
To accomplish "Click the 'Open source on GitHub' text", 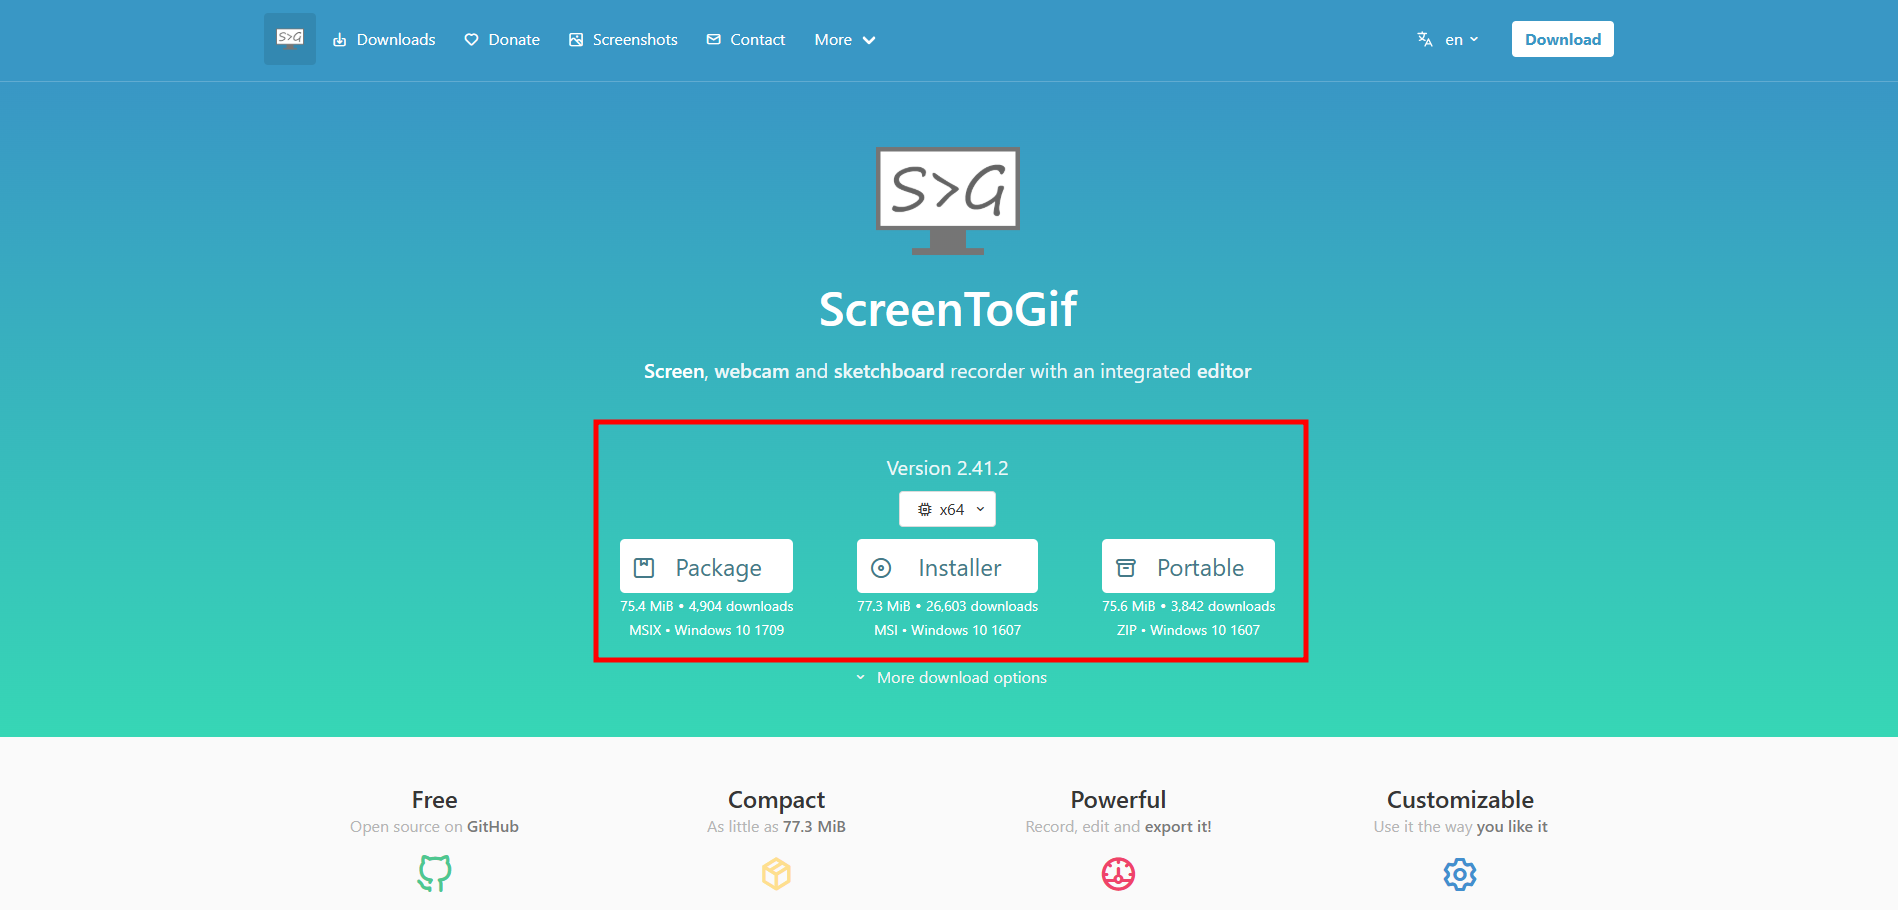I will pyautogui.click(x=434, y=827).
